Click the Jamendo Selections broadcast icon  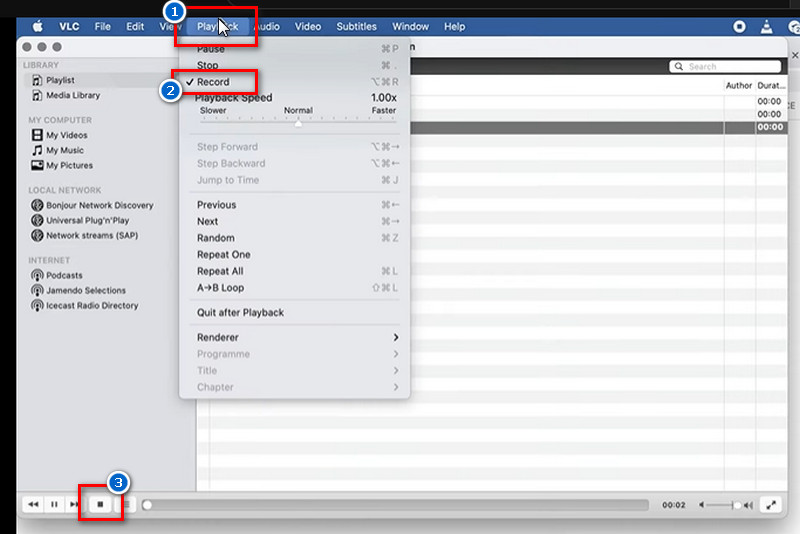coord(37,290)
